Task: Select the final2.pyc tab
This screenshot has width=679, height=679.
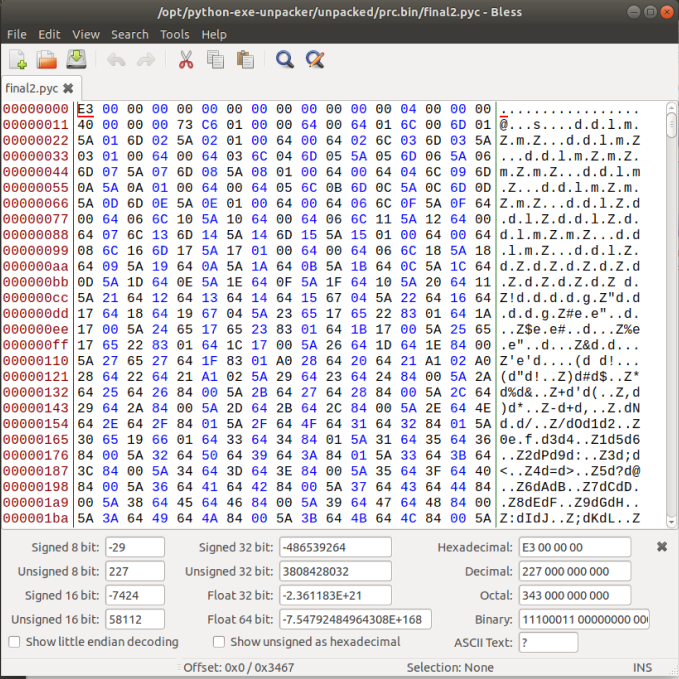Action: pos(32,88)
